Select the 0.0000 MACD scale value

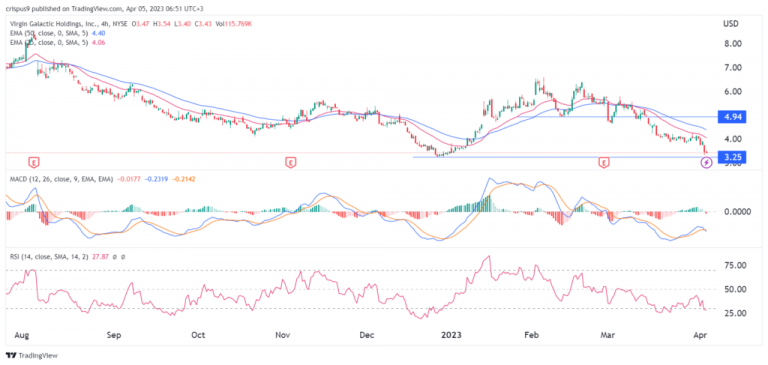(x=736, y=212)
